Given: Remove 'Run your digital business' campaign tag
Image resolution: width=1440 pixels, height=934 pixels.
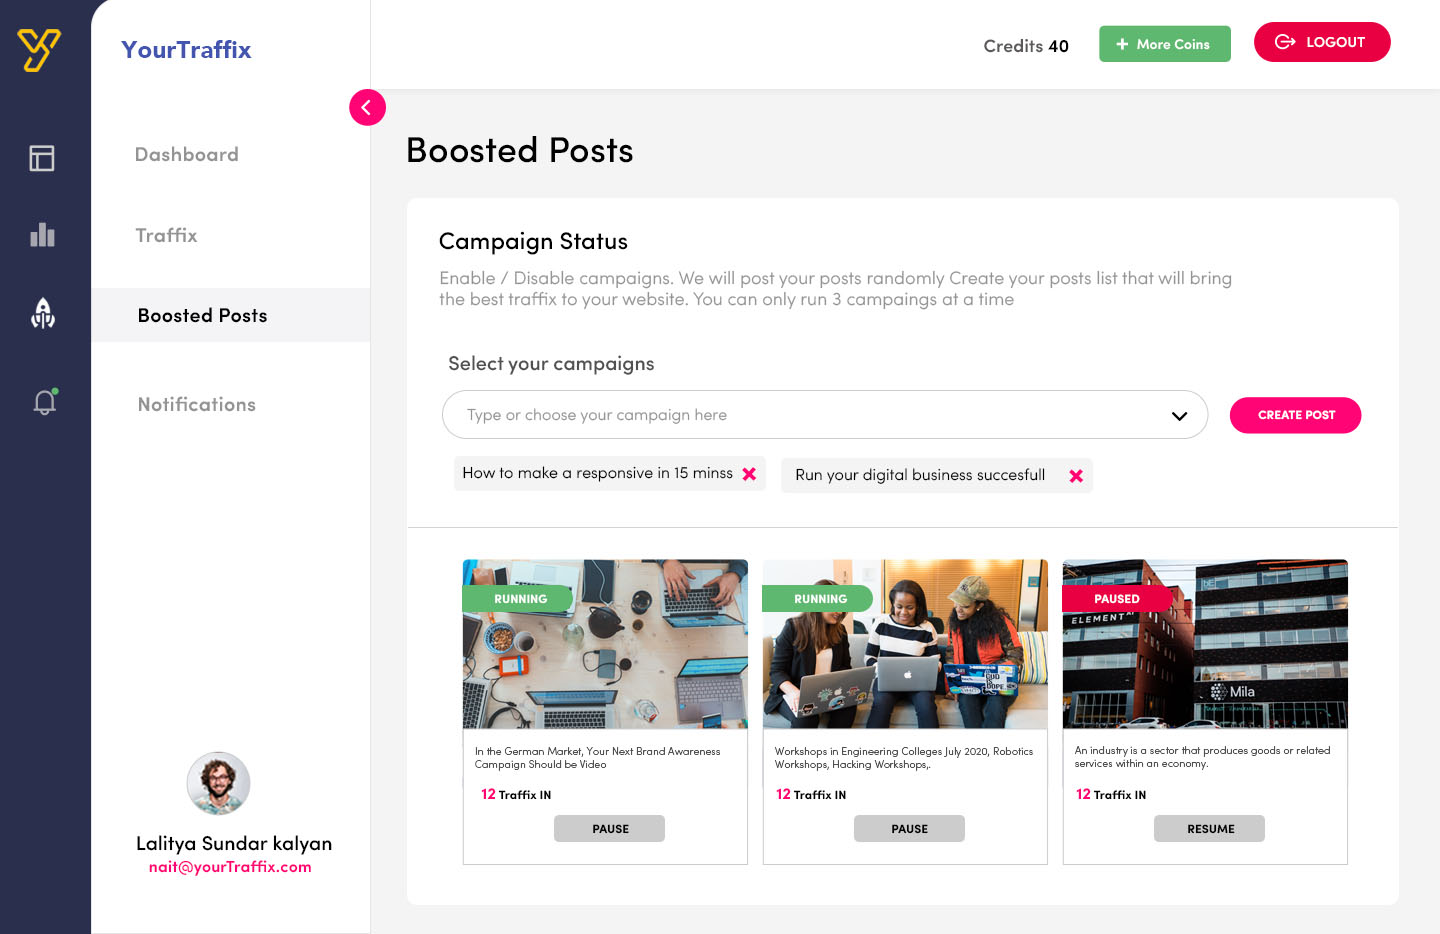Looking at the screenshot, I should coord(1076,476).
